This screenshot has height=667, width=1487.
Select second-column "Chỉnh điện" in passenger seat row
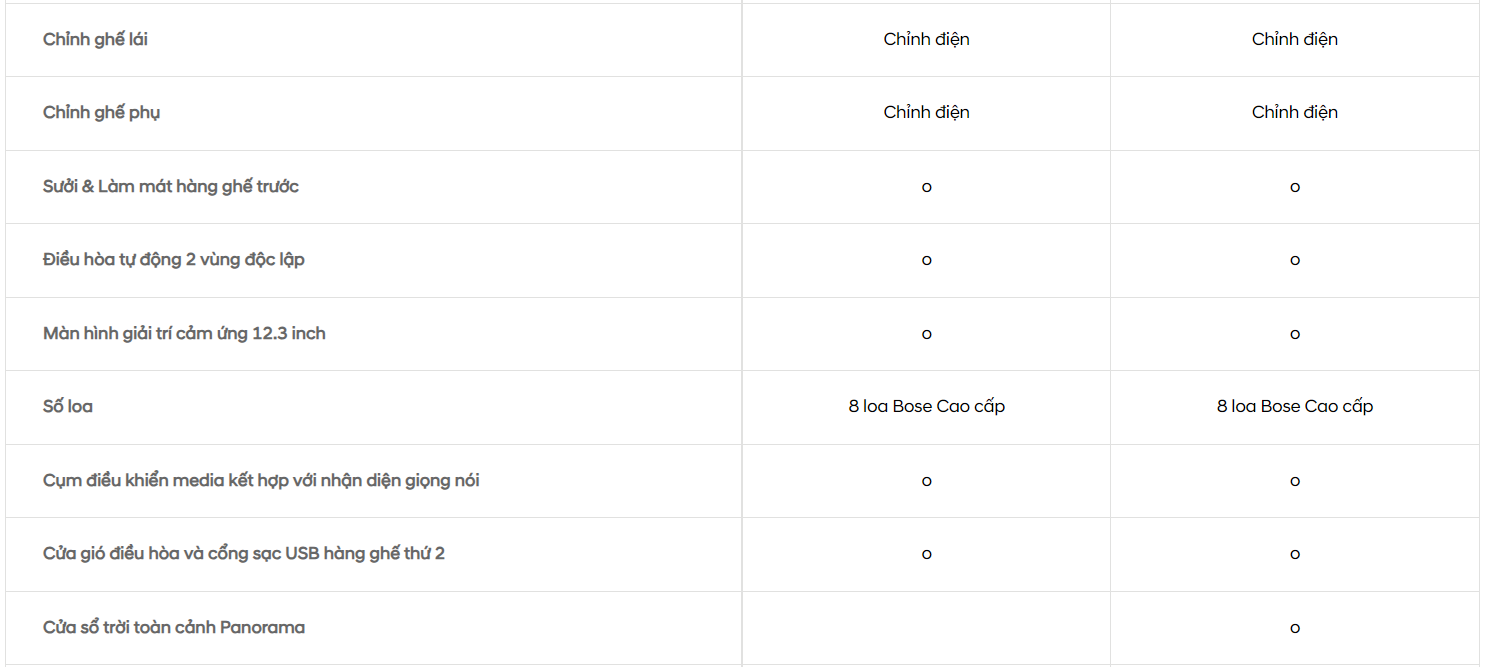(x=1294, y=112)
